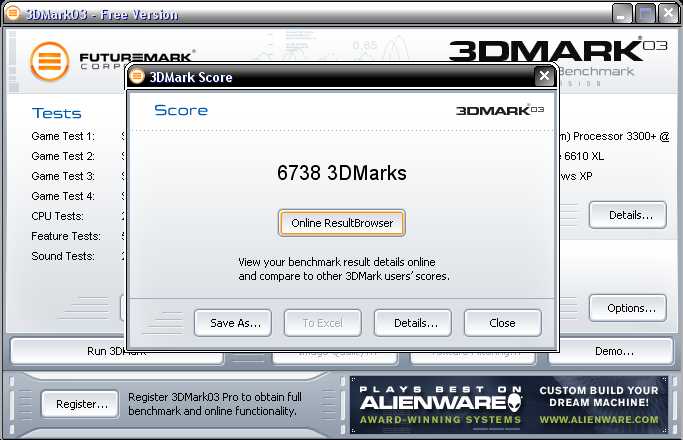Click the Tests section heading
The width and height of the screenshot is (683, 440).
[x=57, y=113]
